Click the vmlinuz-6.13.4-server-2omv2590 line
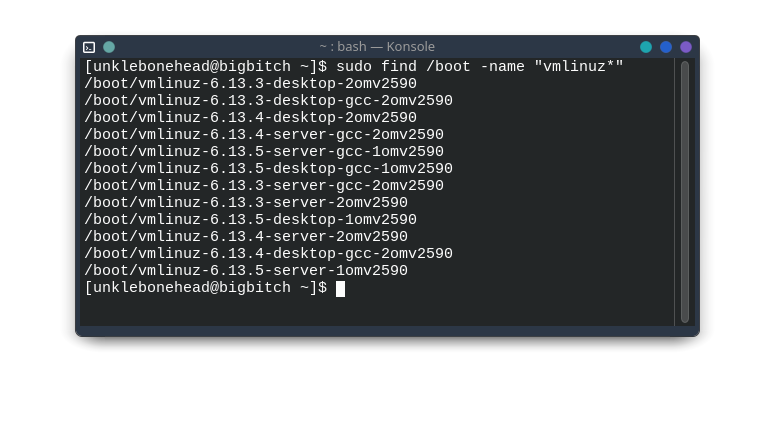 [246, 237]
